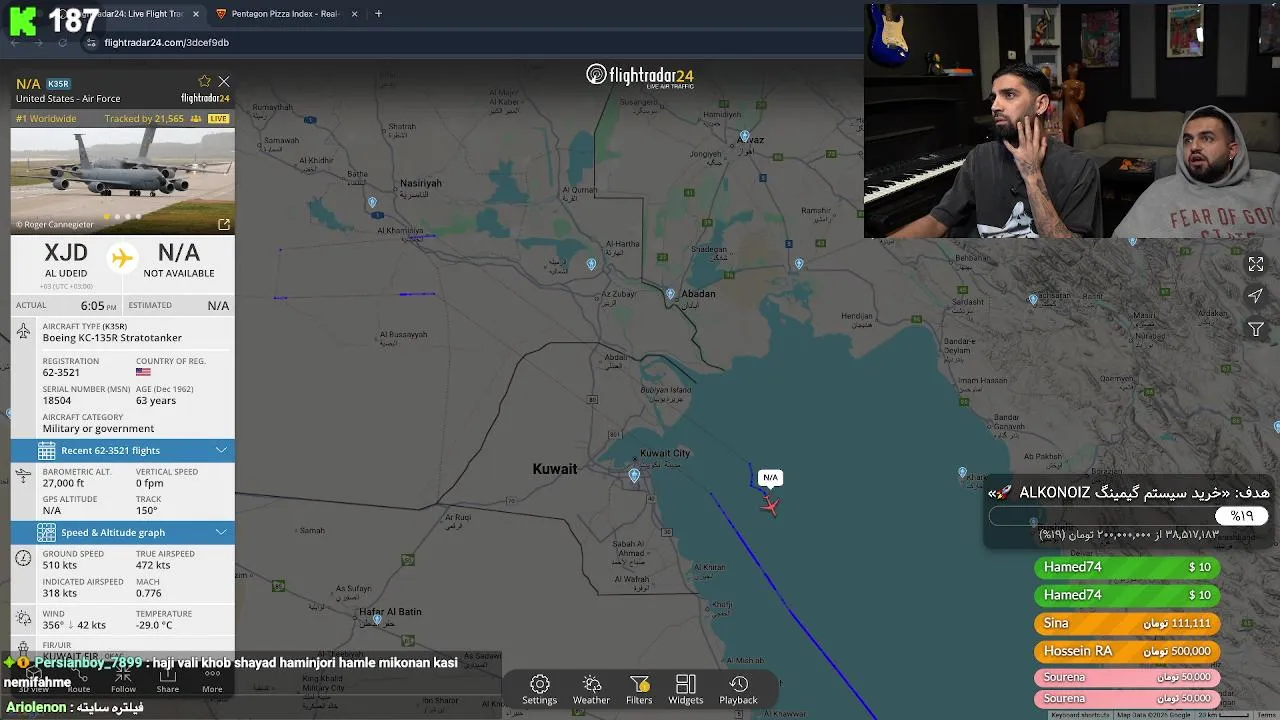Click the my-location arrow icon
This screenshot has width=1280, height=720.
[x=1256, y=296]
